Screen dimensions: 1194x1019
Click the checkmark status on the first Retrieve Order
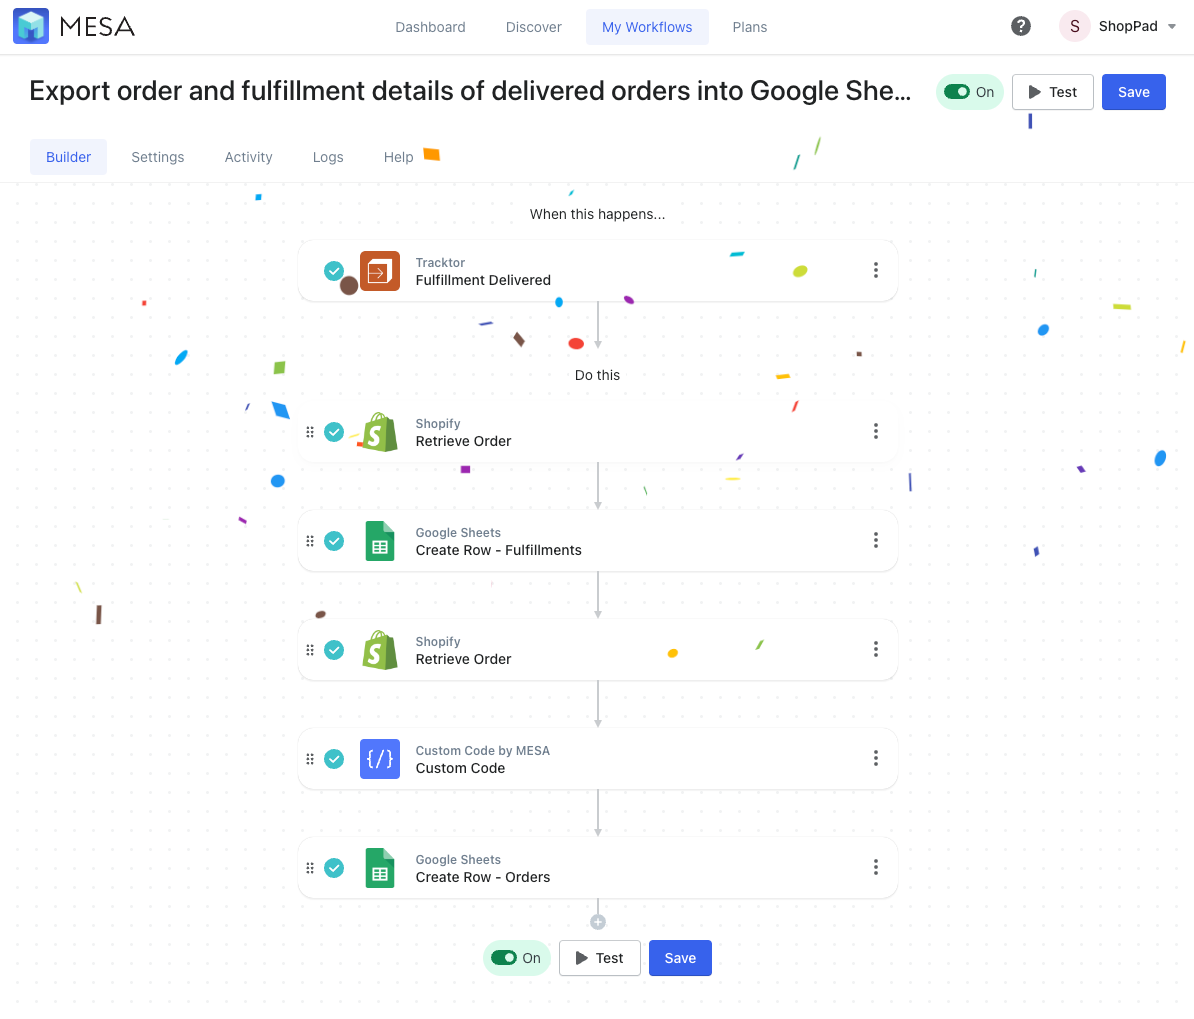334,432
